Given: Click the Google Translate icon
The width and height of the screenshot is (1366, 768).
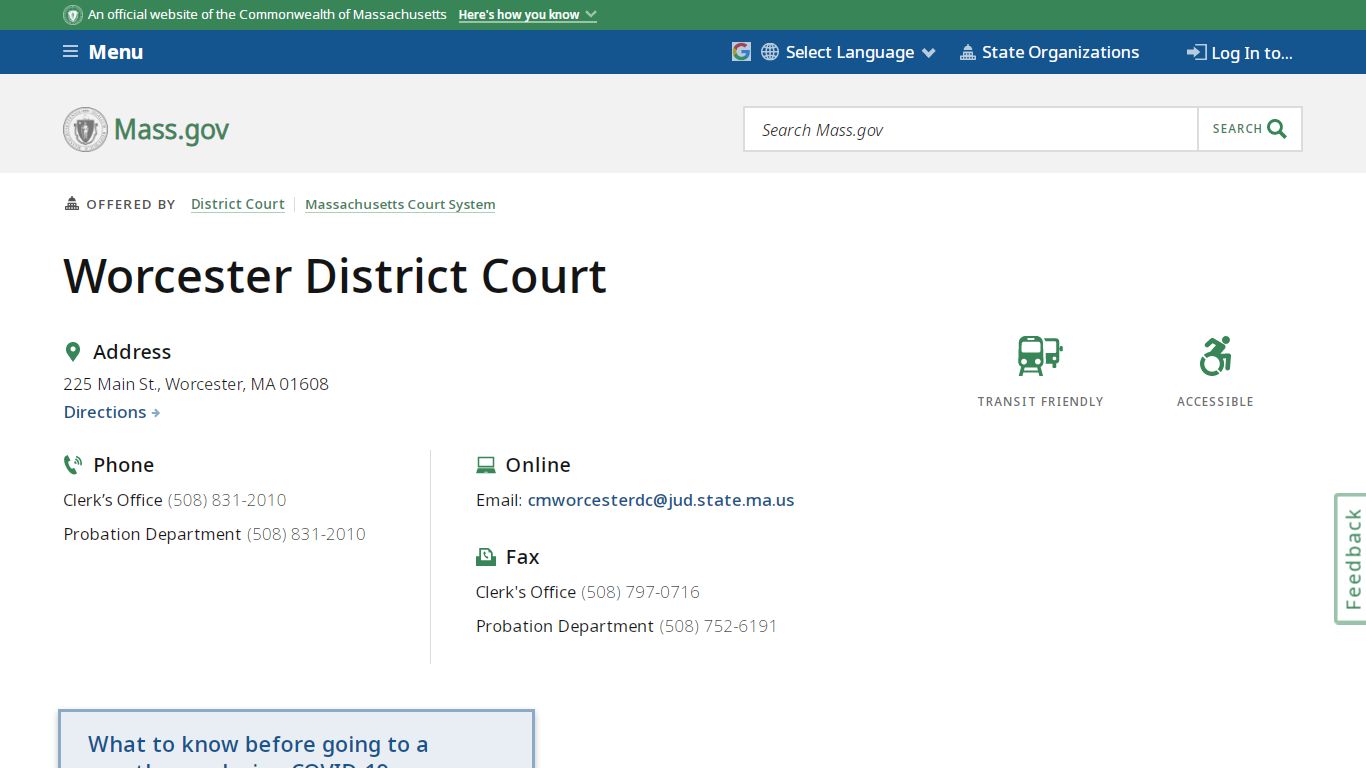Looking at the screenshot, I should coord(741,52).
